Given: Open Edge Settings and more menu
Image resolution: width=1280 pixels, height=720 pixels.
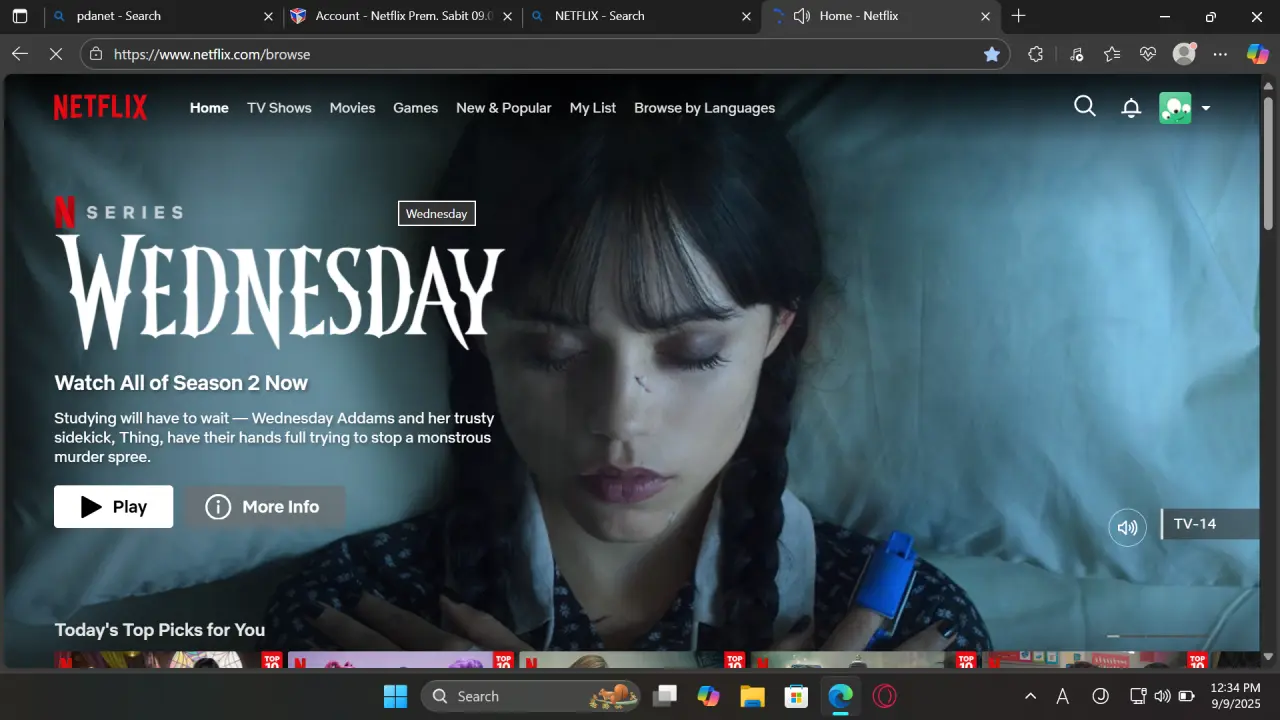Looking at the screenshot, I should pyautogui.click(x=1220, y=54).
